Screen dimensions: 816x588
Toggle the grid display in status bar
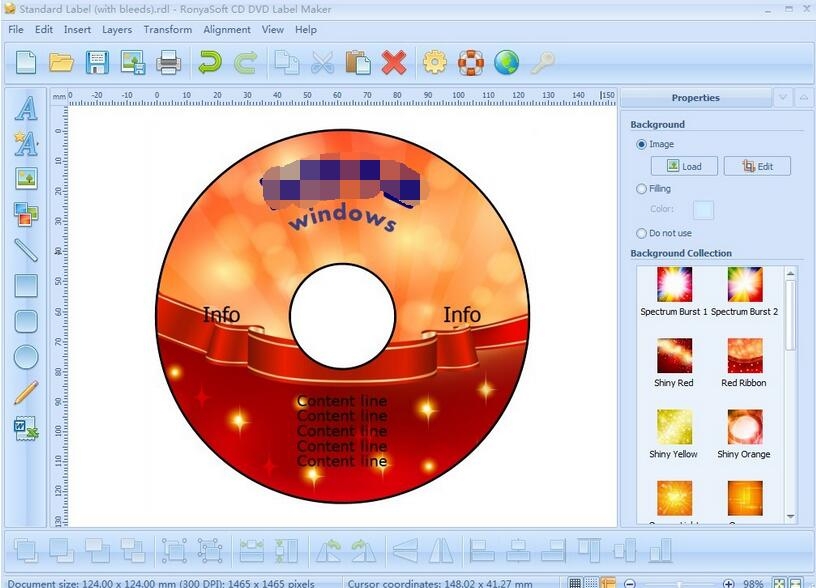[x=575, y=583]
